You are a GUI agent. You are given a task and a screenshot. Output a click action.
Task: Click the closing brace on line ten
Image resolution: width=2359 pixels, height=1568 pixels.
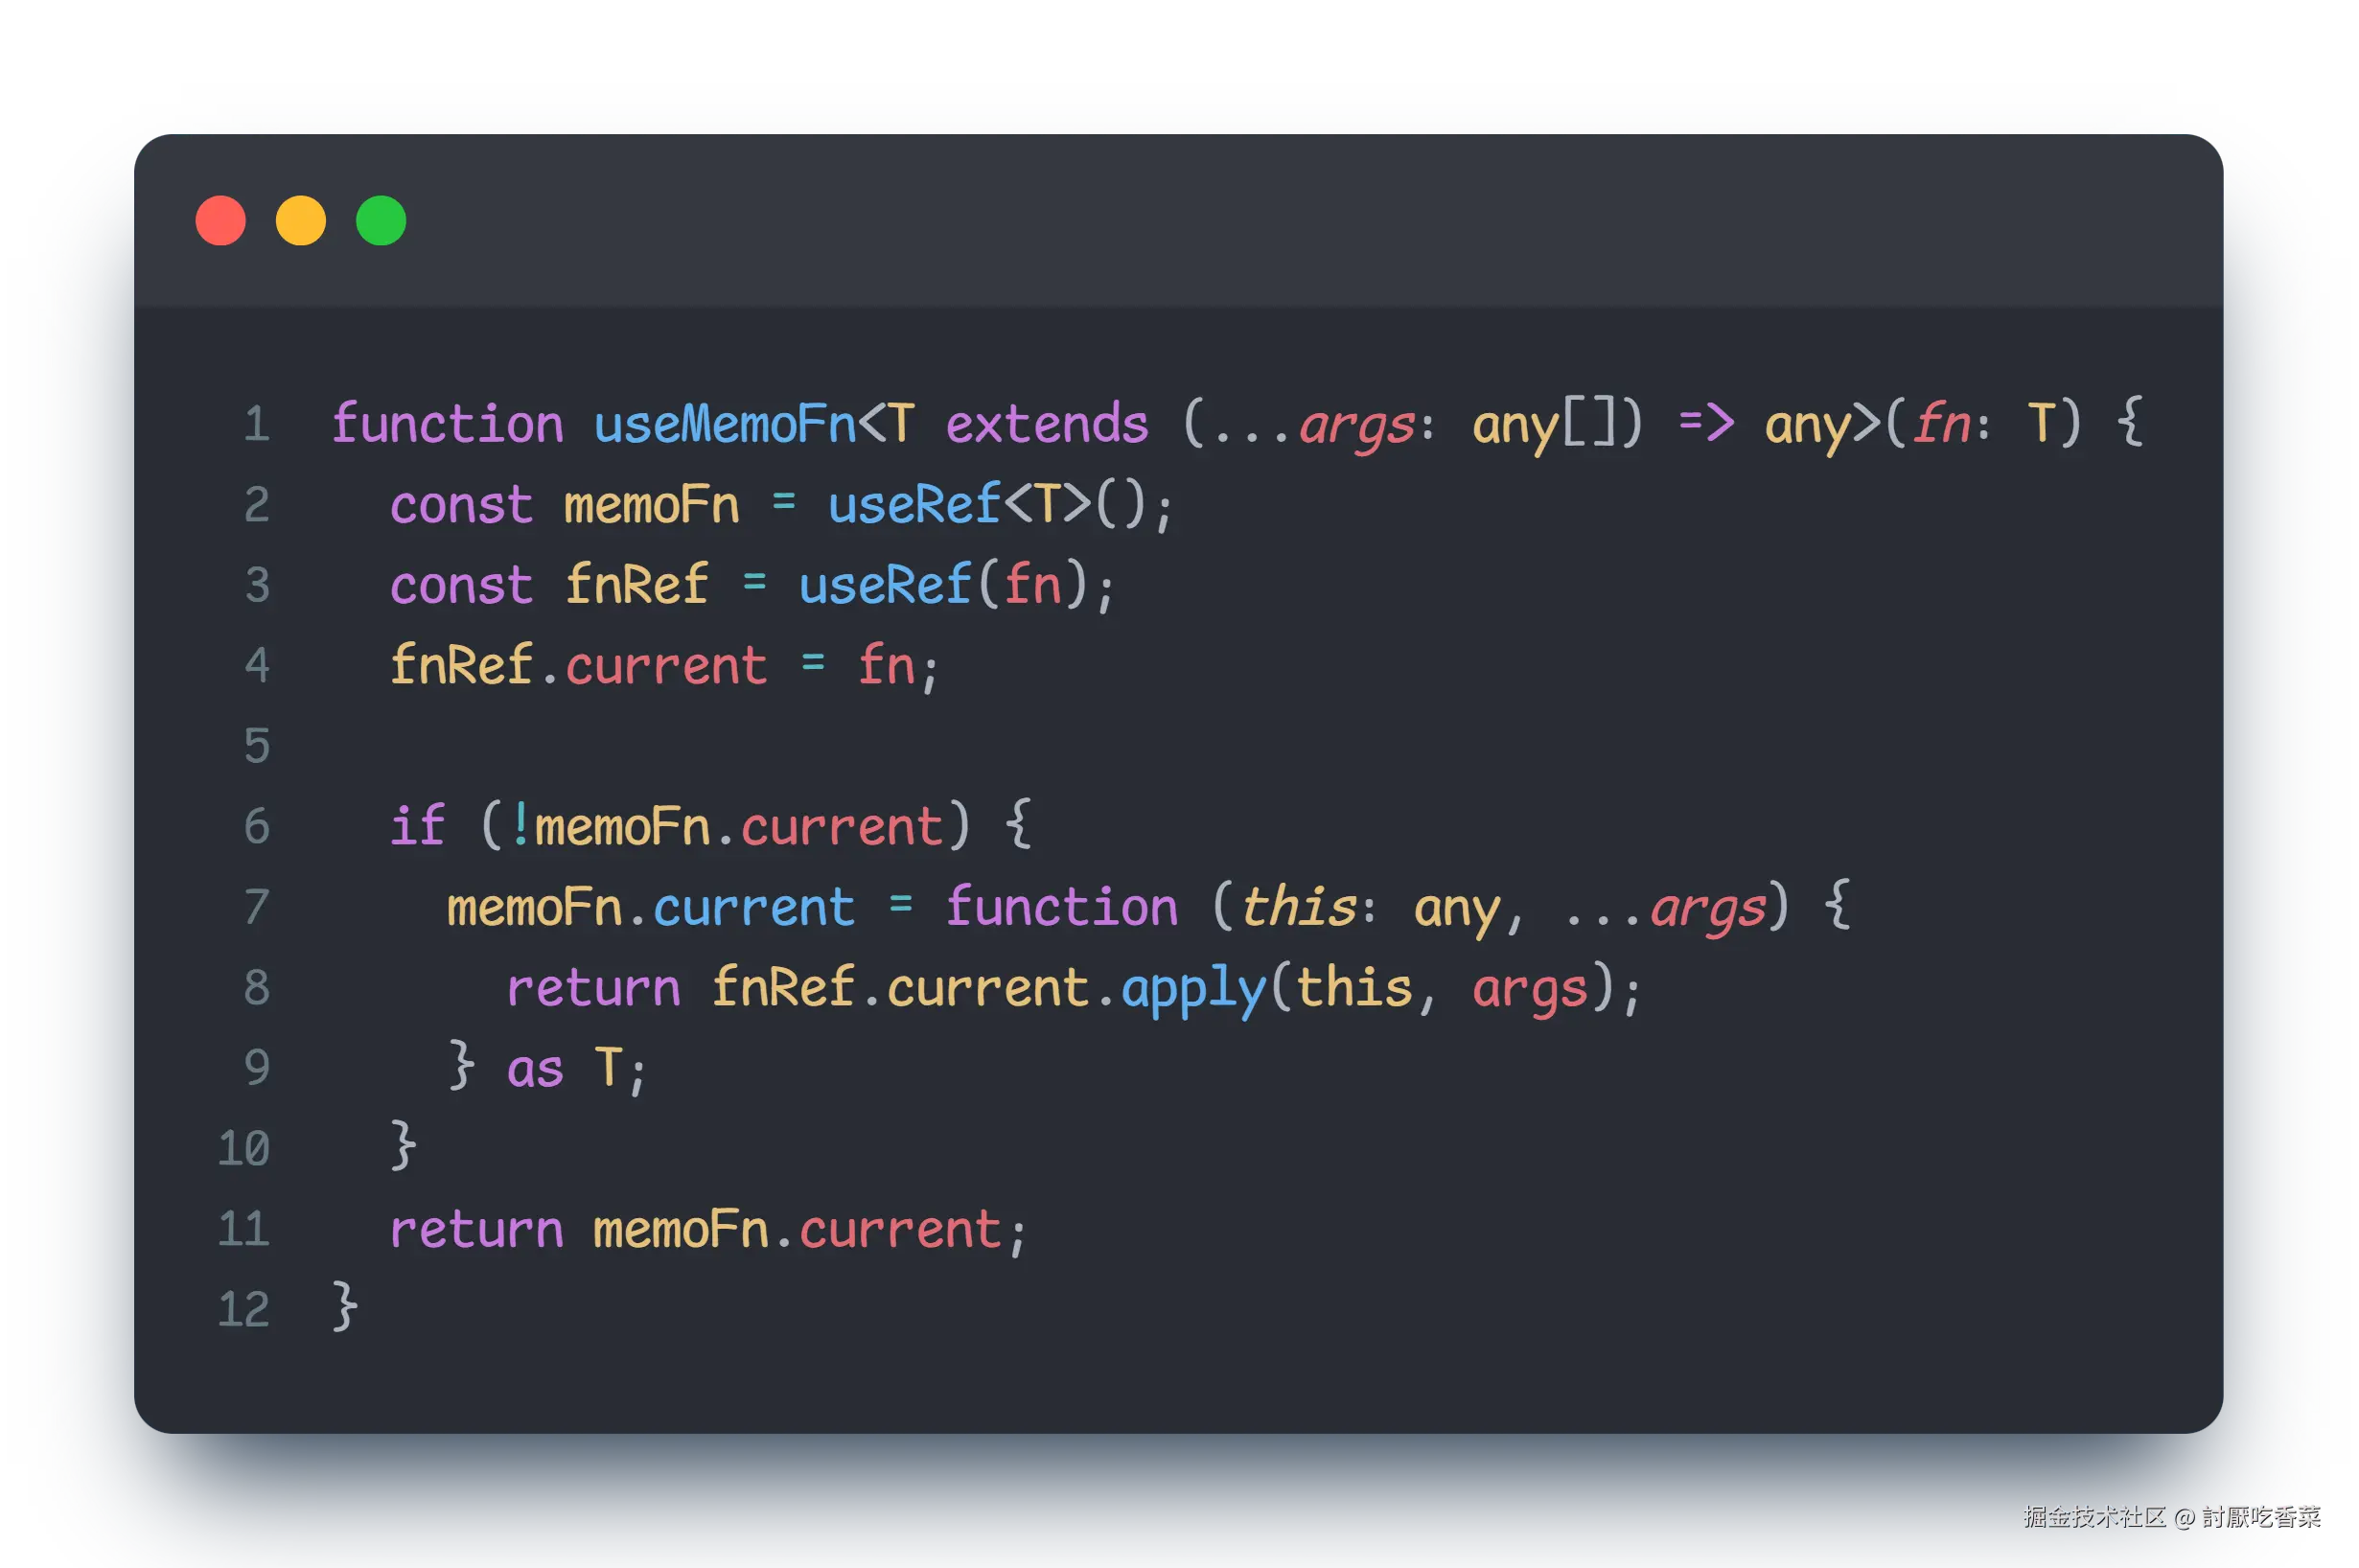402,1146
